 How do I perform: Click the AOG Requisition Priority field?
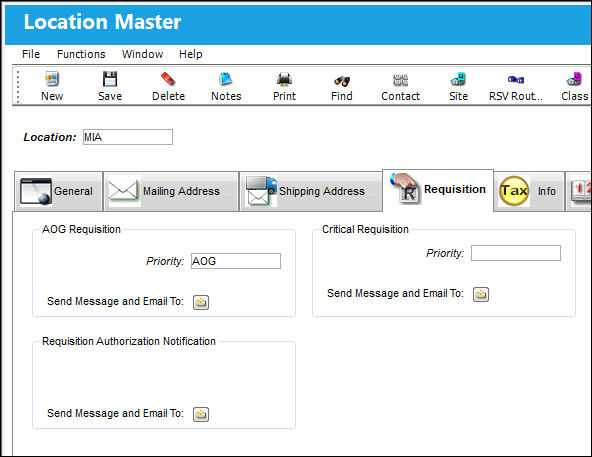tap(236, 261)
